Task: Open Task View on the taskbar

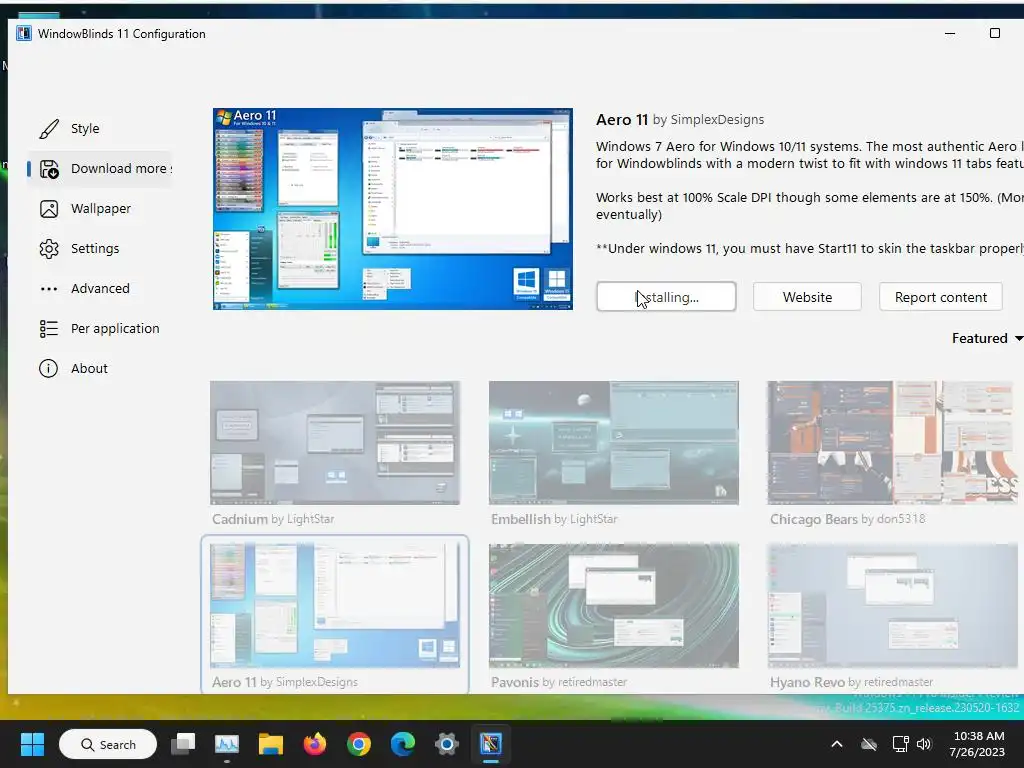Action: point(183,744)
